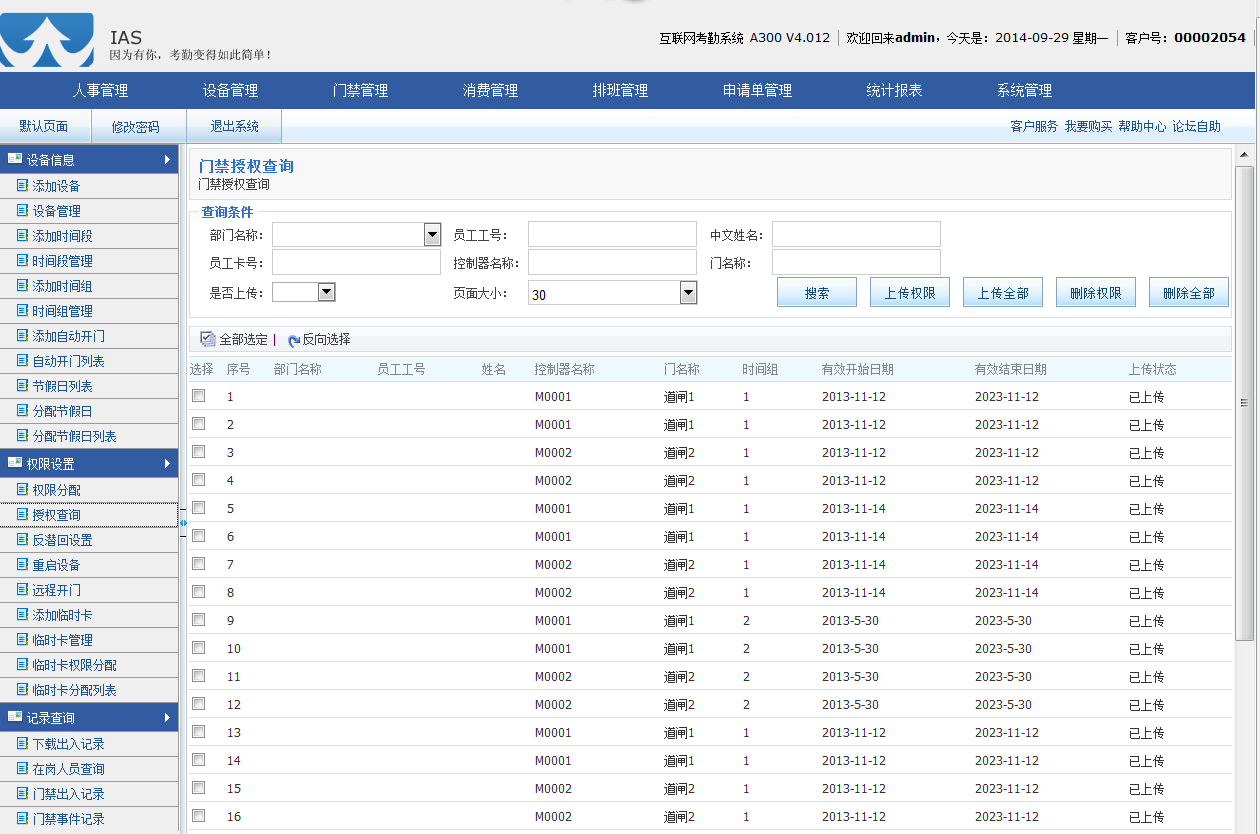
Task: Click the icon beside 添加时间段
Action: click(22, 235)
